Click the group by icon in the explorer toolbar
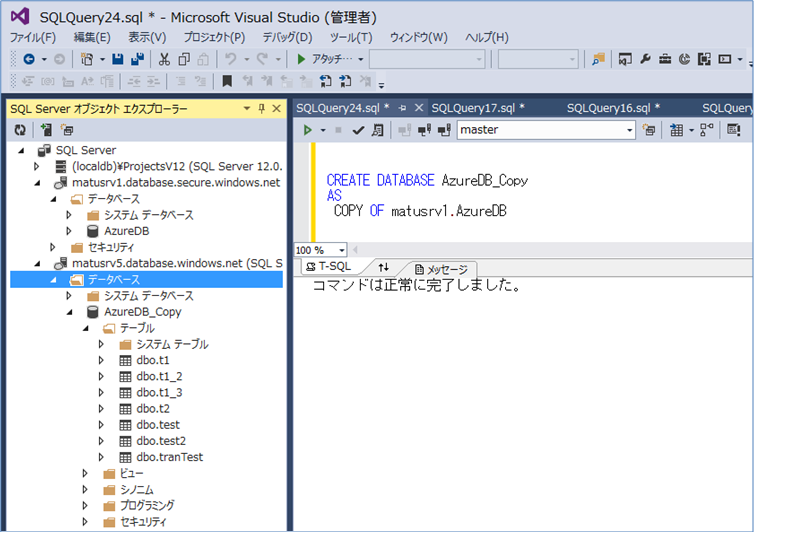This screenshot has width=800, height=533. [x=67, y=130]
